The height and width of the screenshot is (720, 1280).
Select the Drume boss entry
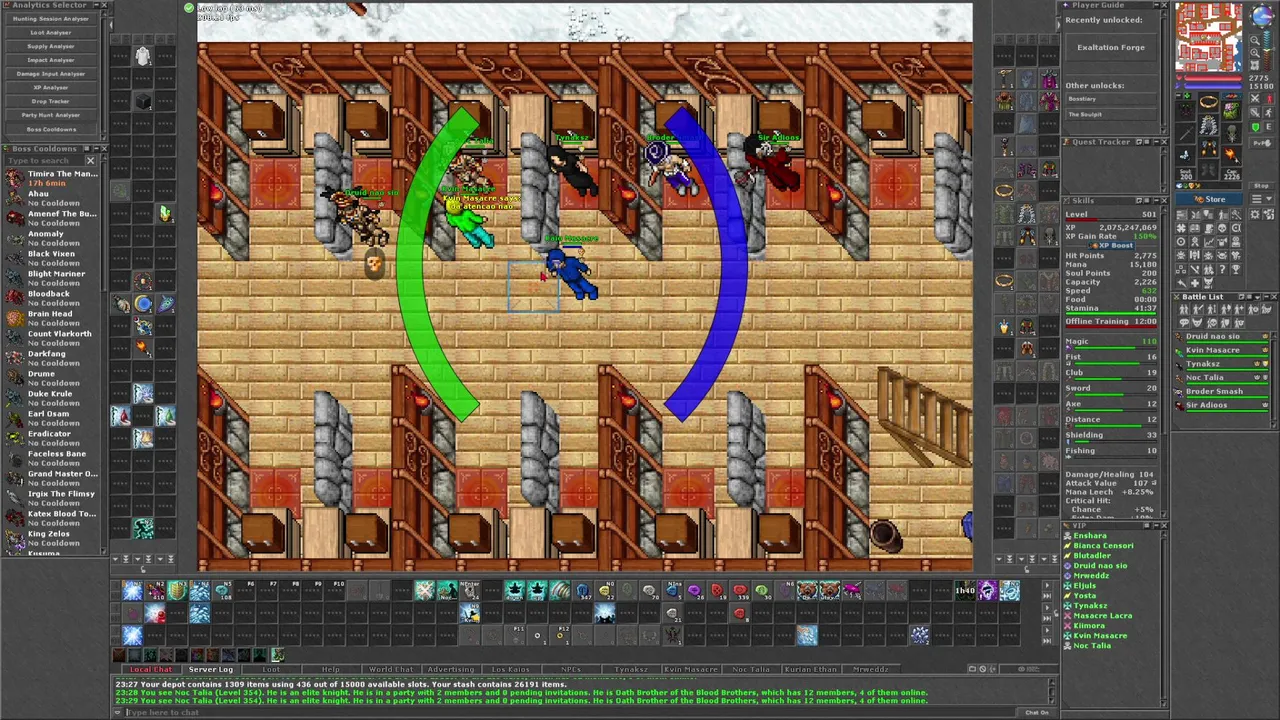pos(51,378)
